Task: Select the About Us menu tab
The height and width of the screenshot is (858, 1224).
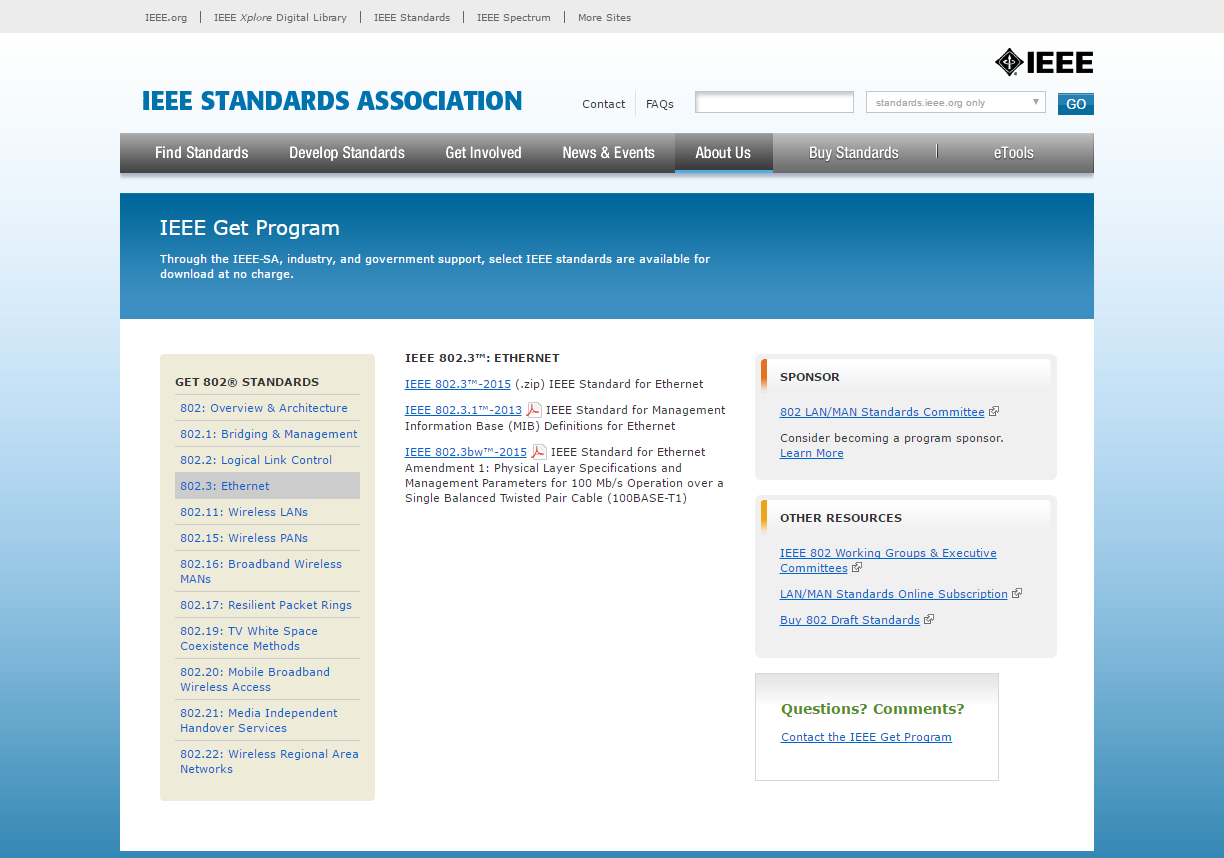Action: [x=723, y=153]
